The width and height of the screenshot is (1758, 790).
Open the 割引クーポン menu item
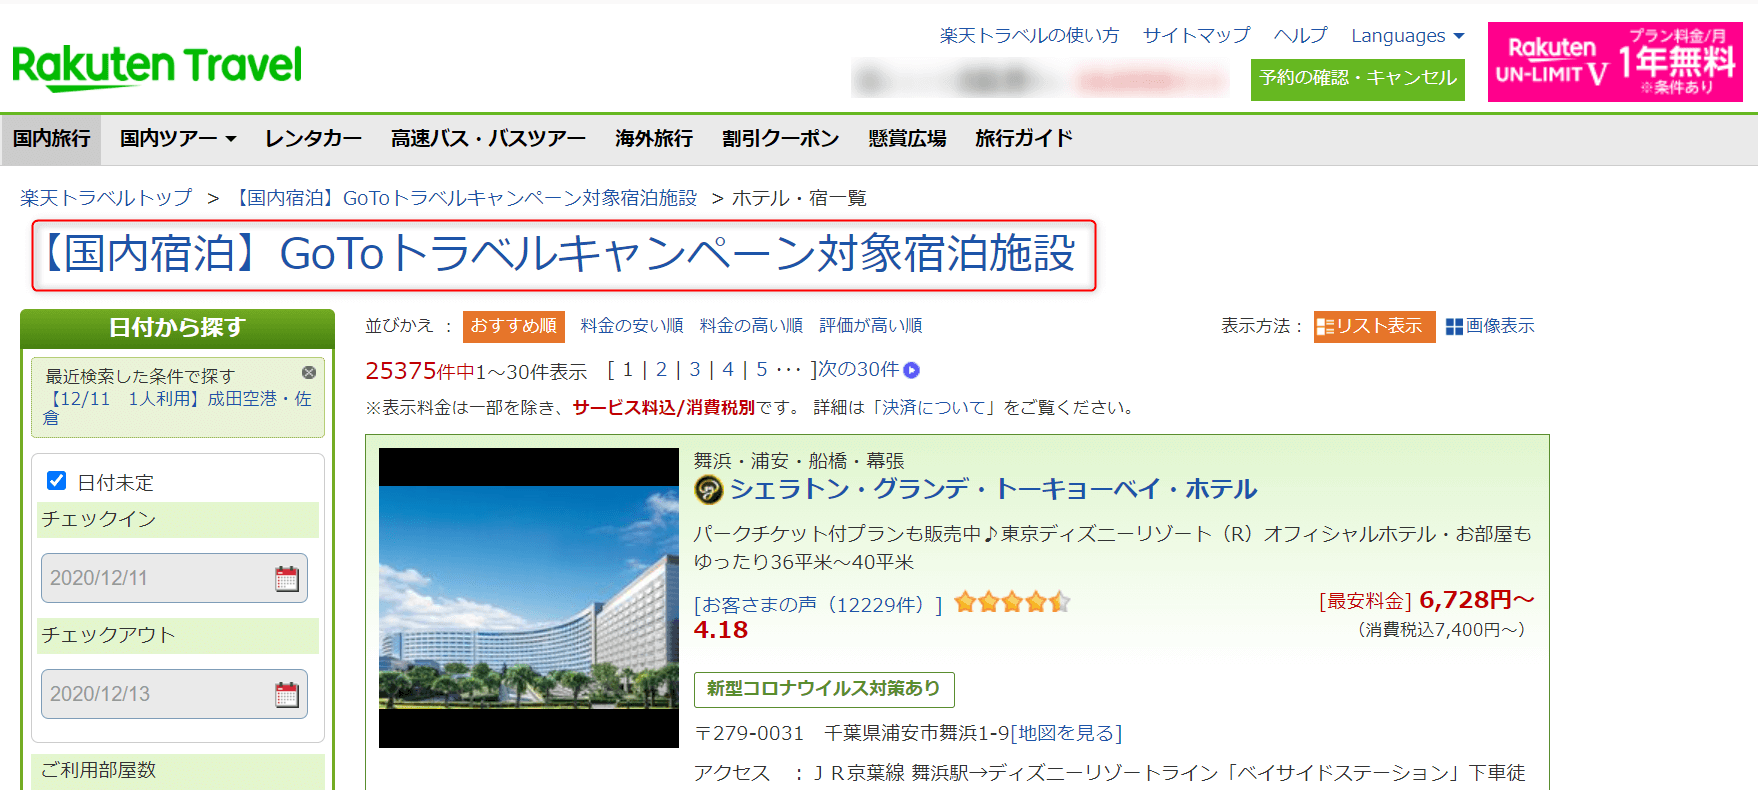click(x=780, y=139)
